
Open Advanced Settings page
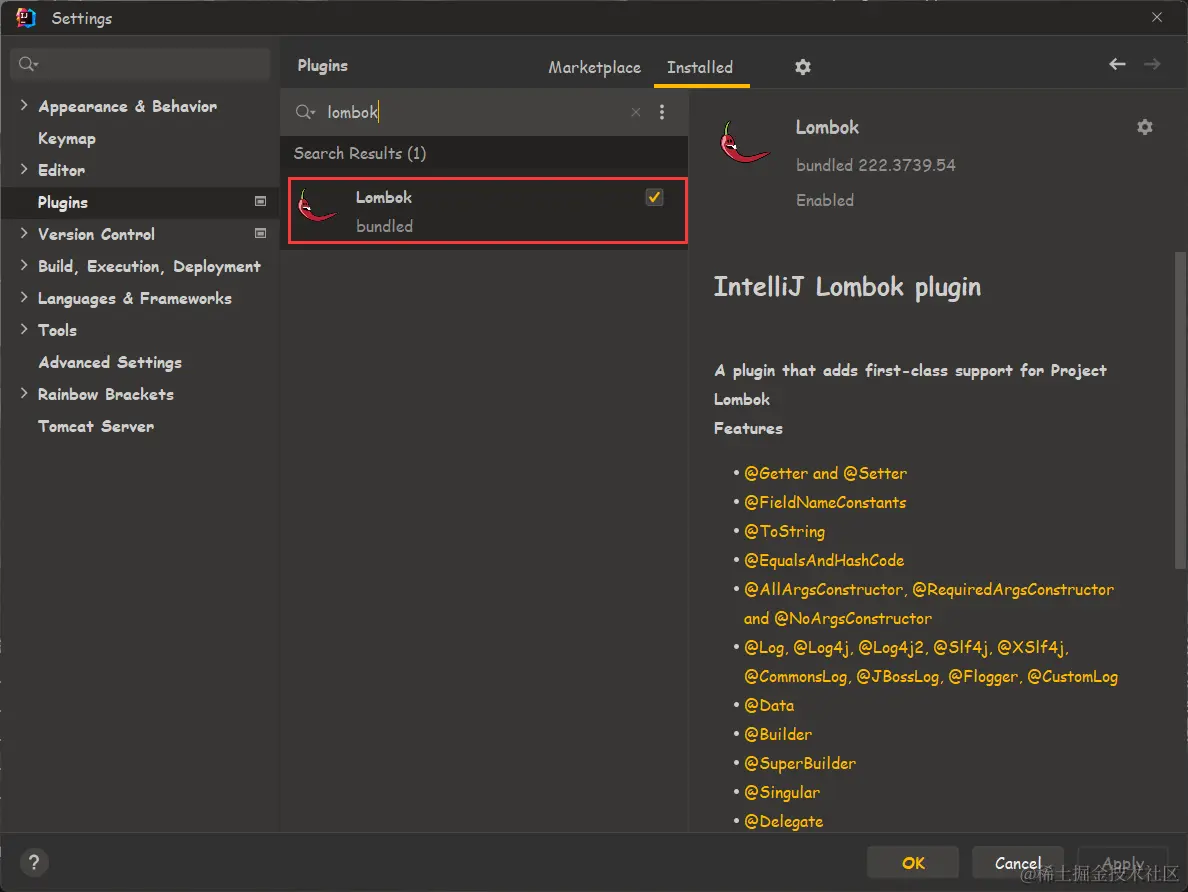point(110,362)
